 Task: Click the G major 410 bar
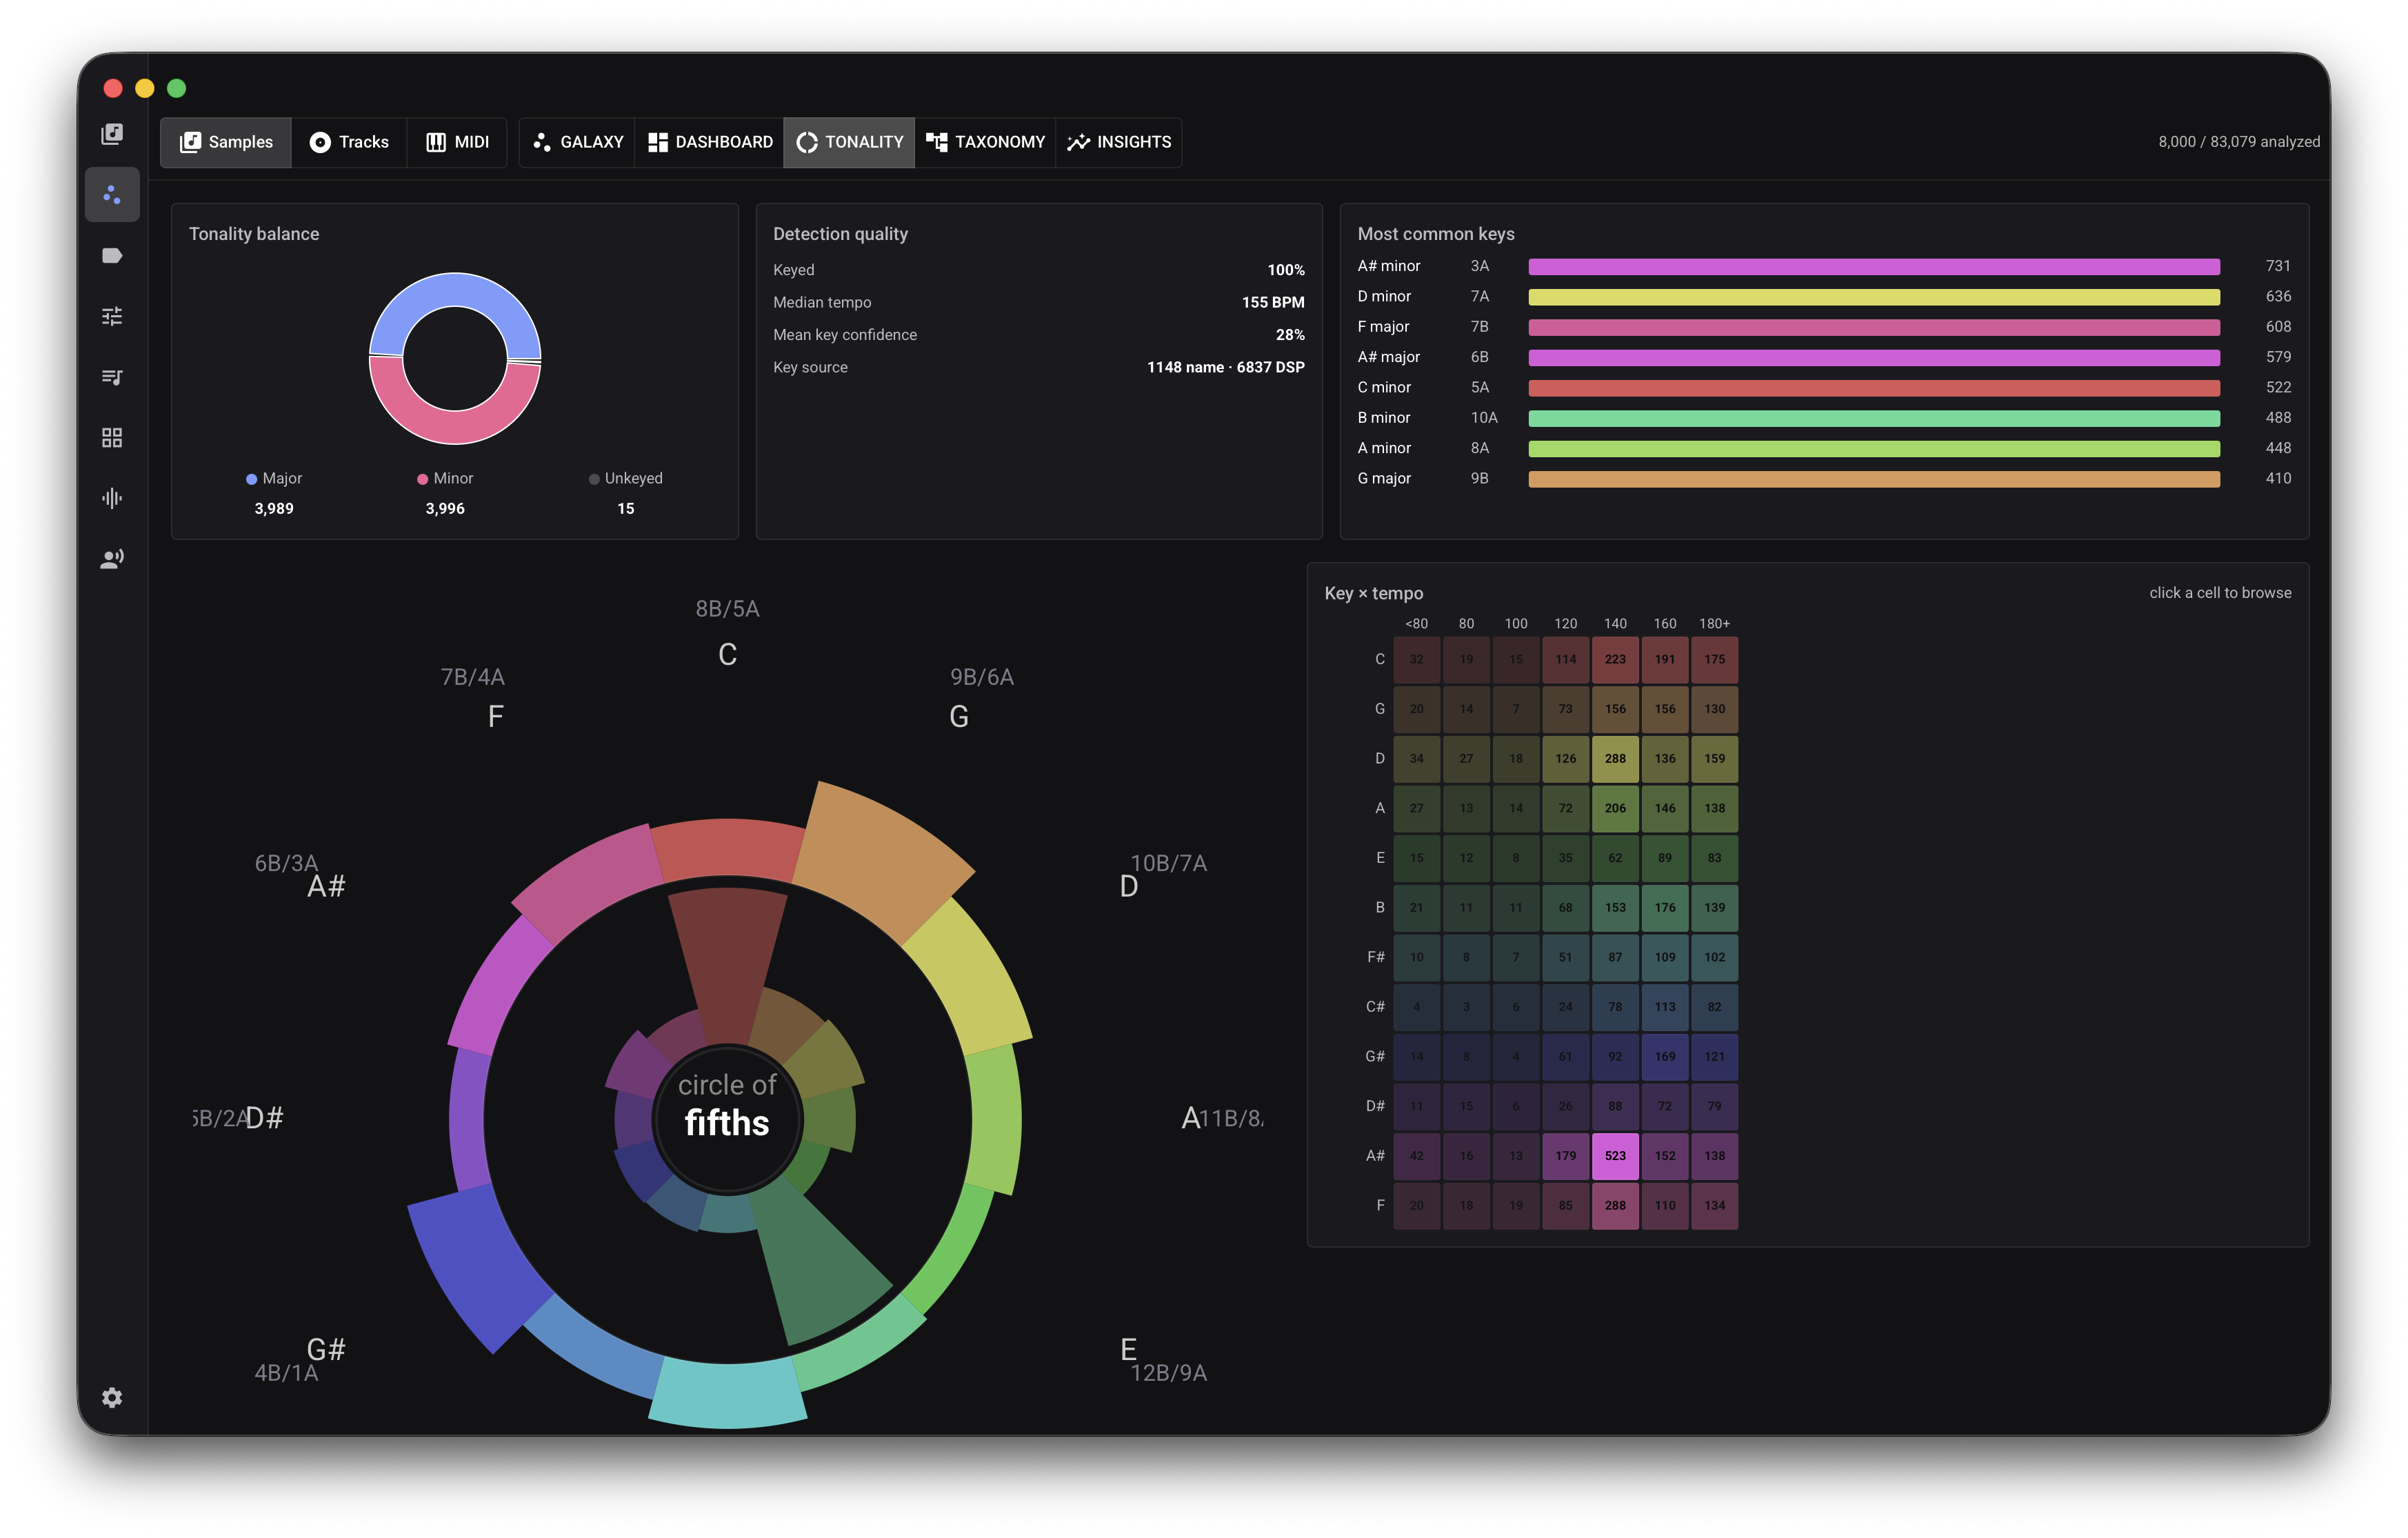click(x=1874, y=479)
